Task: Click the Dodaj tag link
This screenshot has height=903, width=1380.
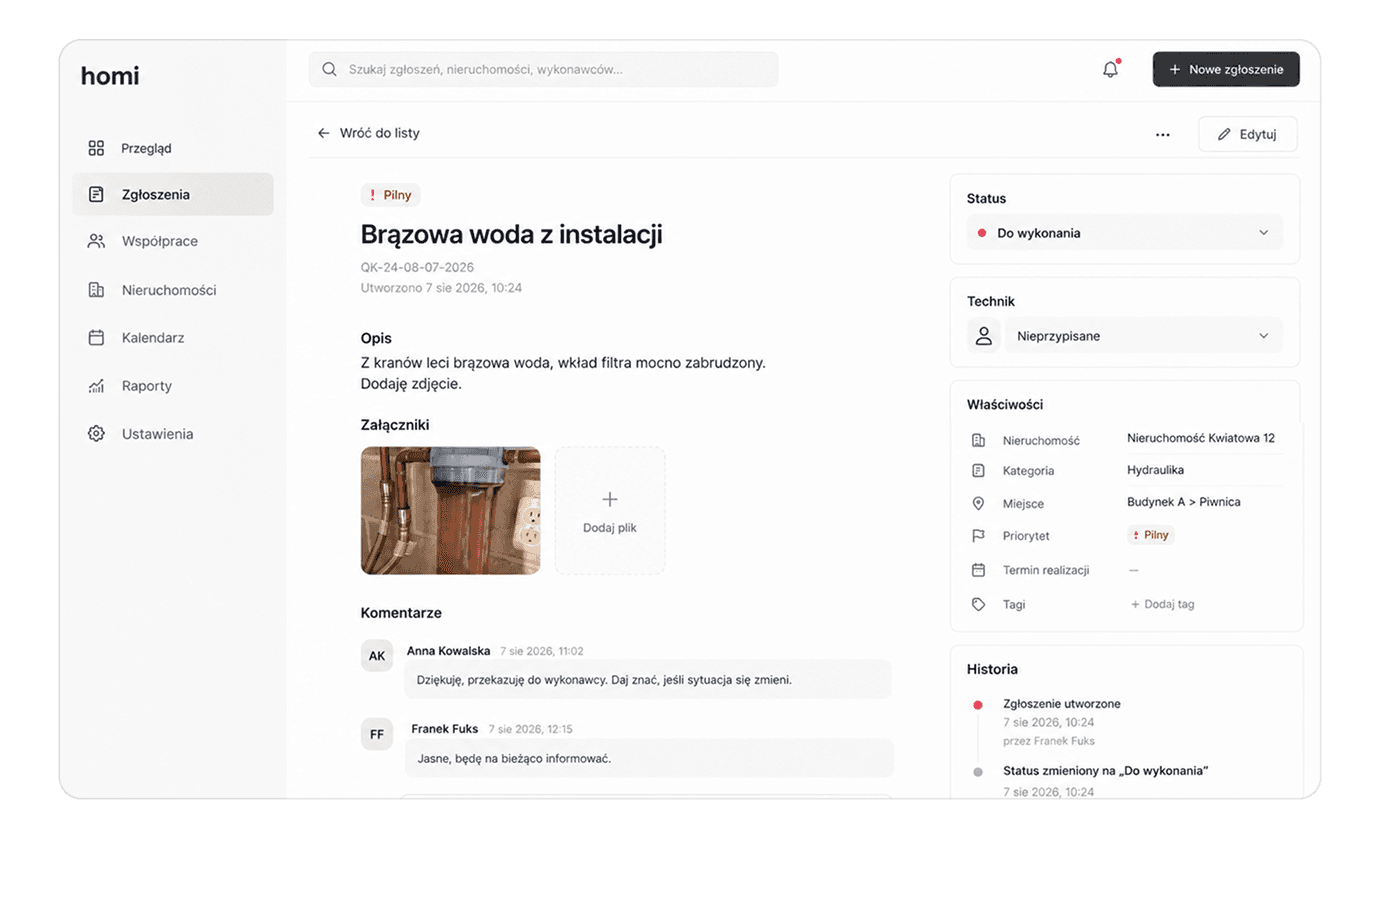Action: [1162, 604]
